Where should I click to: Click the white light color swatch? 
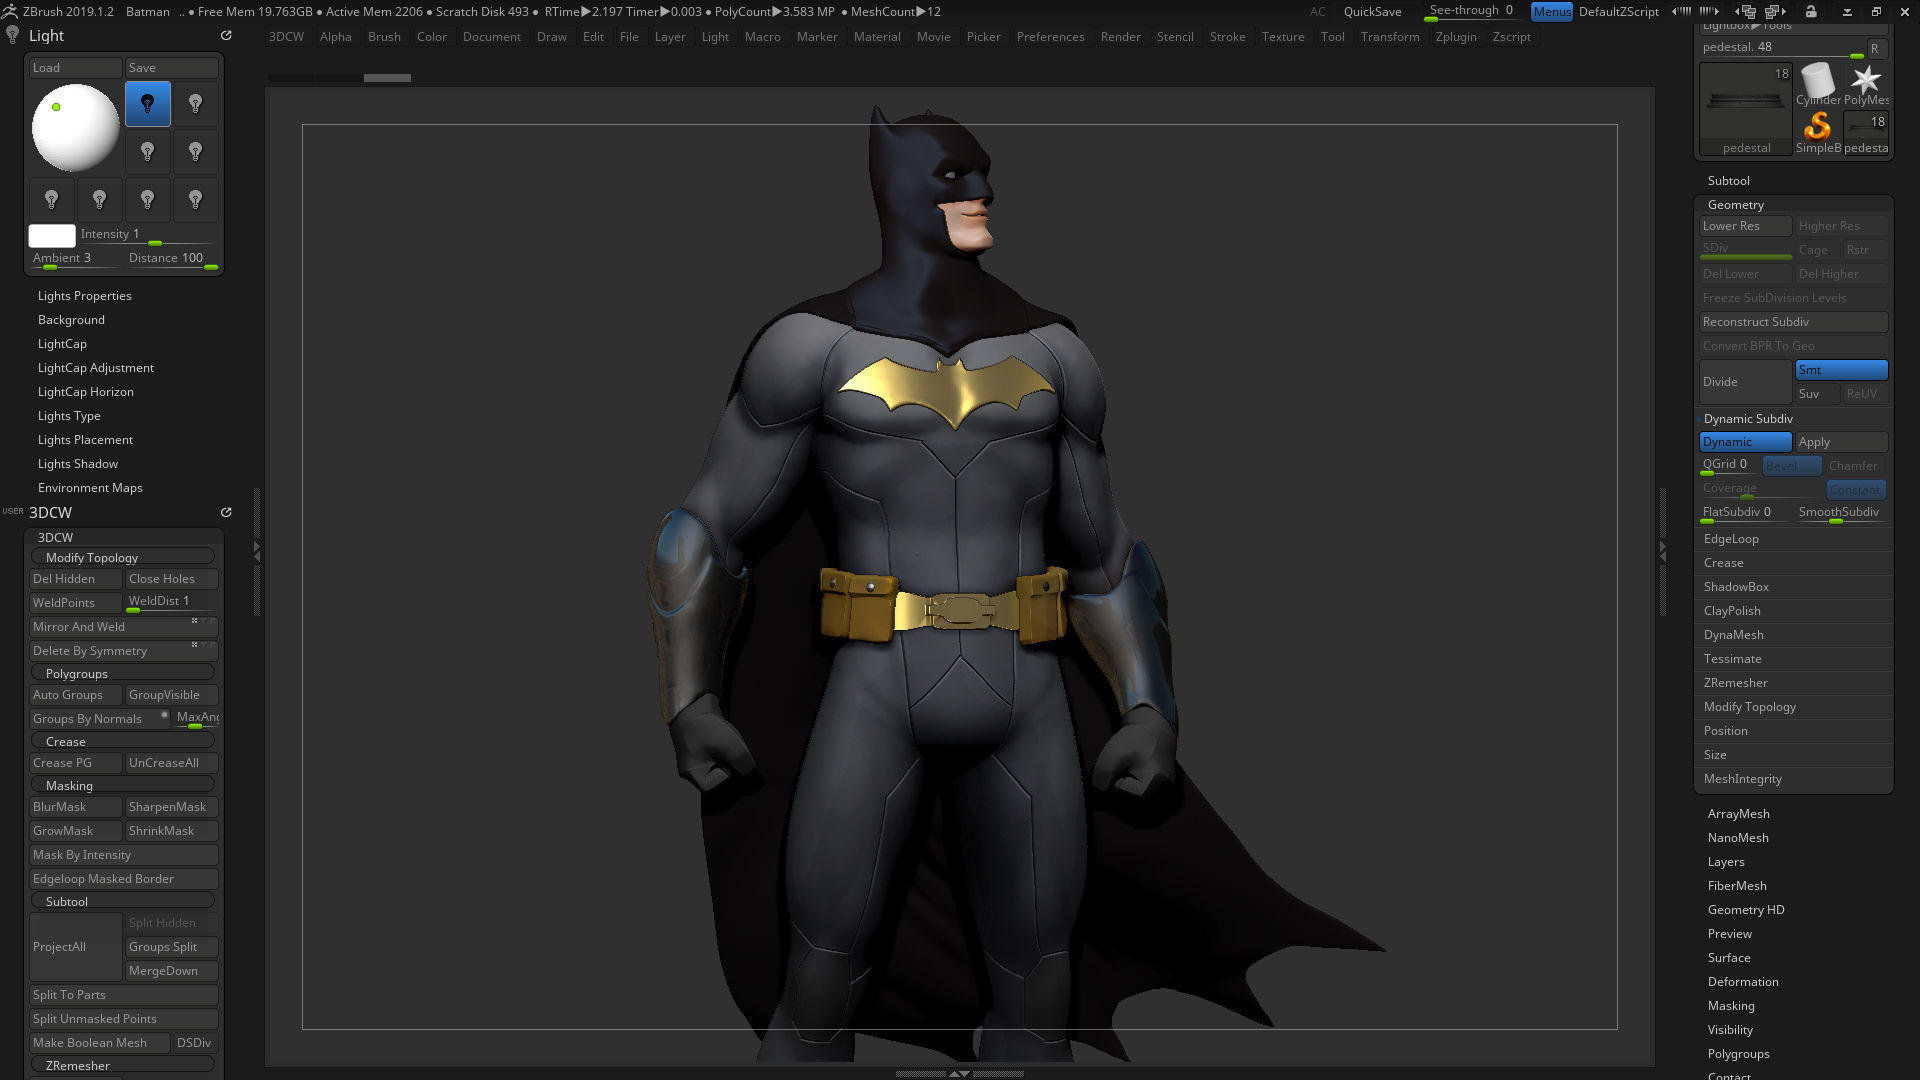click(x=52, y=236)
